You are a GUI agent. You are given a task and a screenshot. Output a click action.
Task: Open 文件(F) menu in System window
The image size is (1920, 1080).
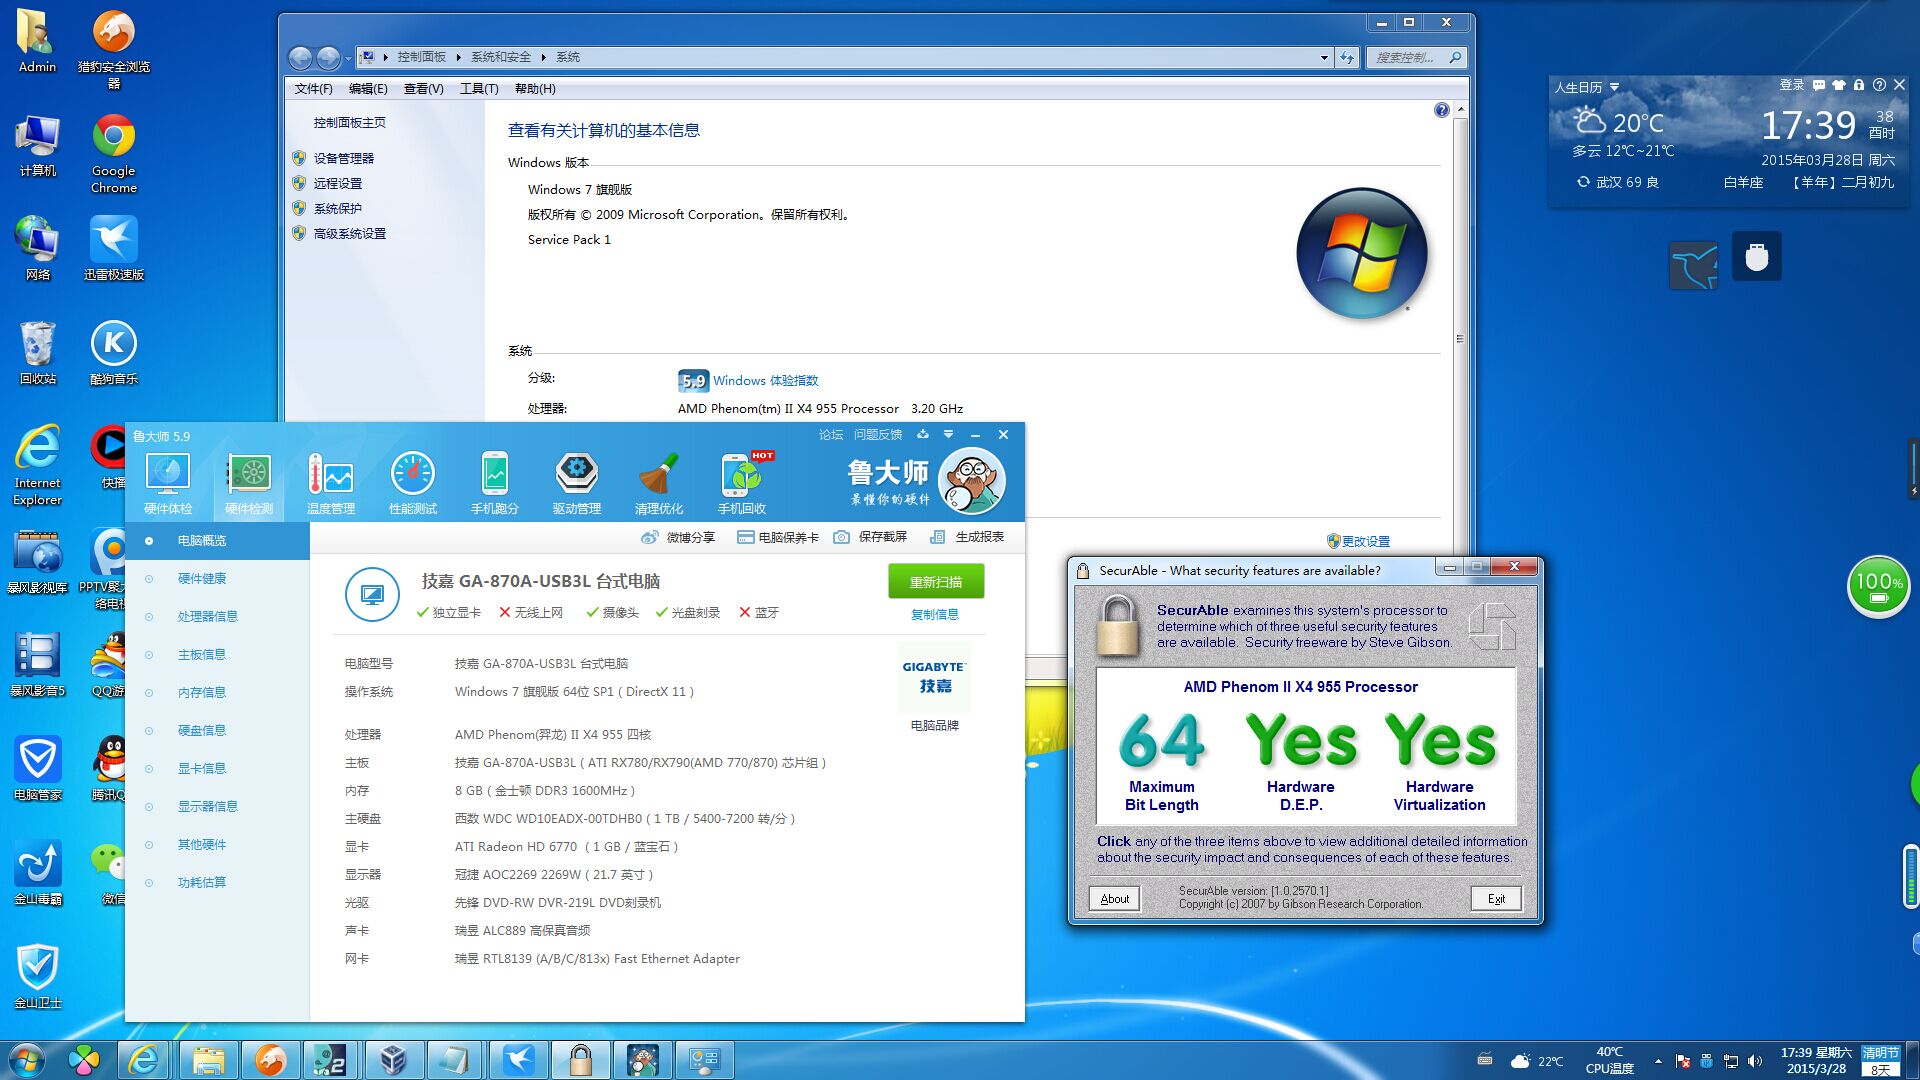[313, 89]
